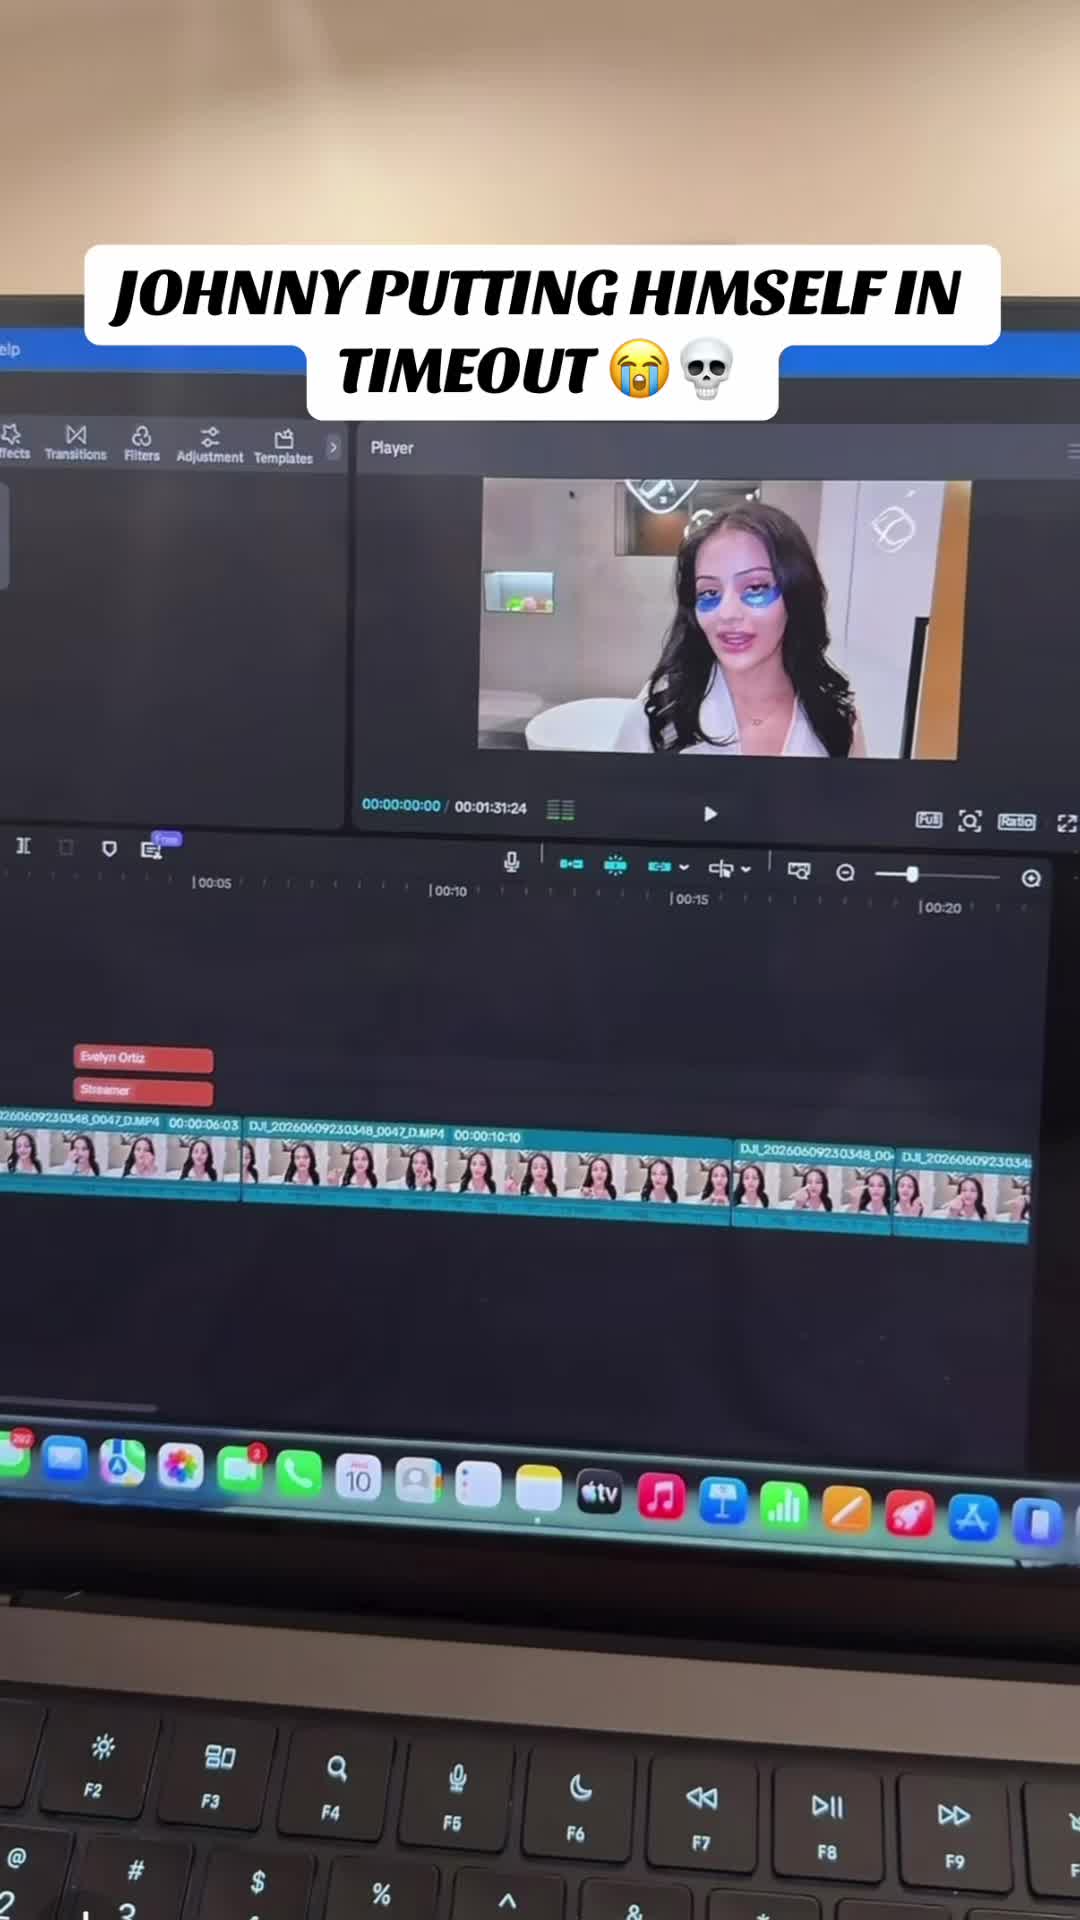Select the Streamer text clip
This screenshot has height=1920, width=1080.
click(143, 1090)
